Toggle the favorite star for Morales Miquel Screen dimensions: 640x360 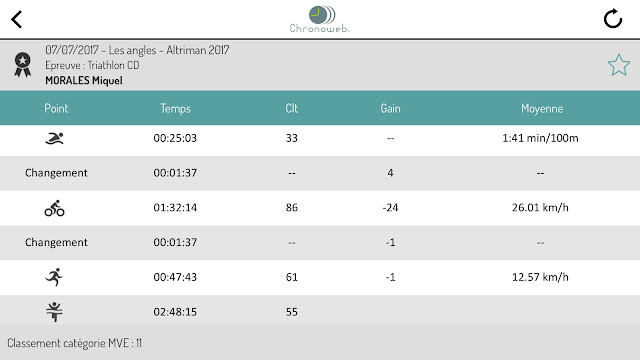click(x=619, y=65)
